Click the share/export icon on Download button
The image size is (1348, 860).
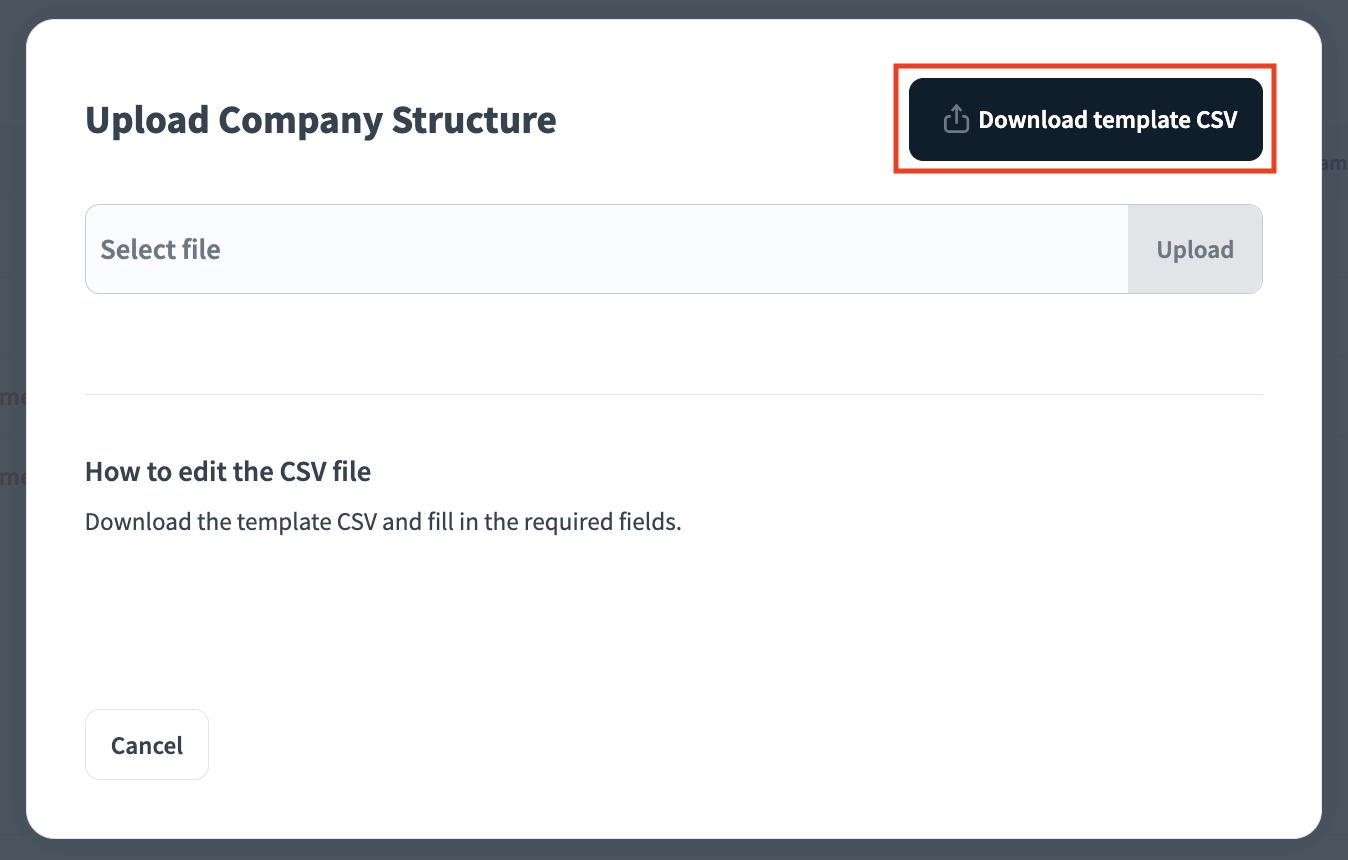click(956, 120)
